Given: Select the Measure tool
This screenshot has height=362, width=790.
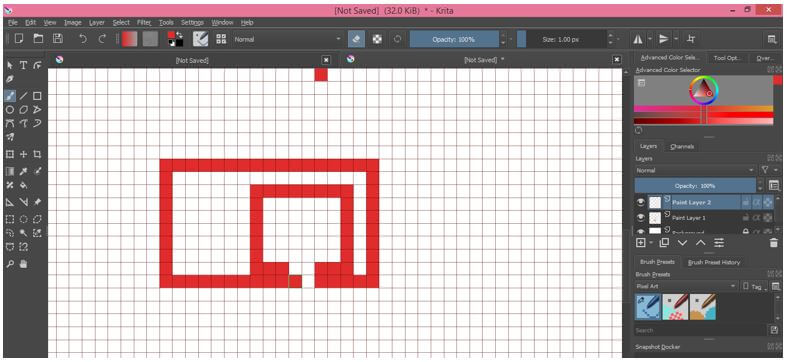Looking at the screenshot, I should 23,202.
